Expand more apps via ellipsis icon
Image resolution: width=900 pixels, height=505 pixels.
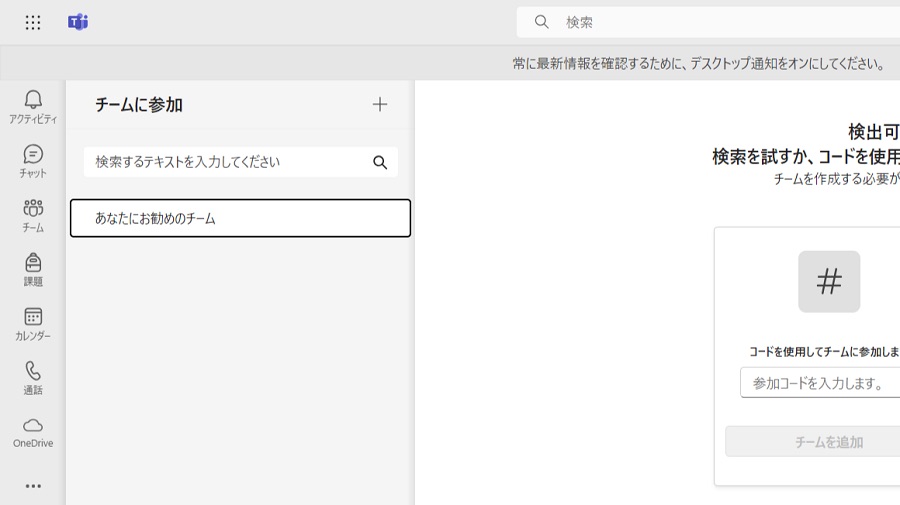point(33,486)
